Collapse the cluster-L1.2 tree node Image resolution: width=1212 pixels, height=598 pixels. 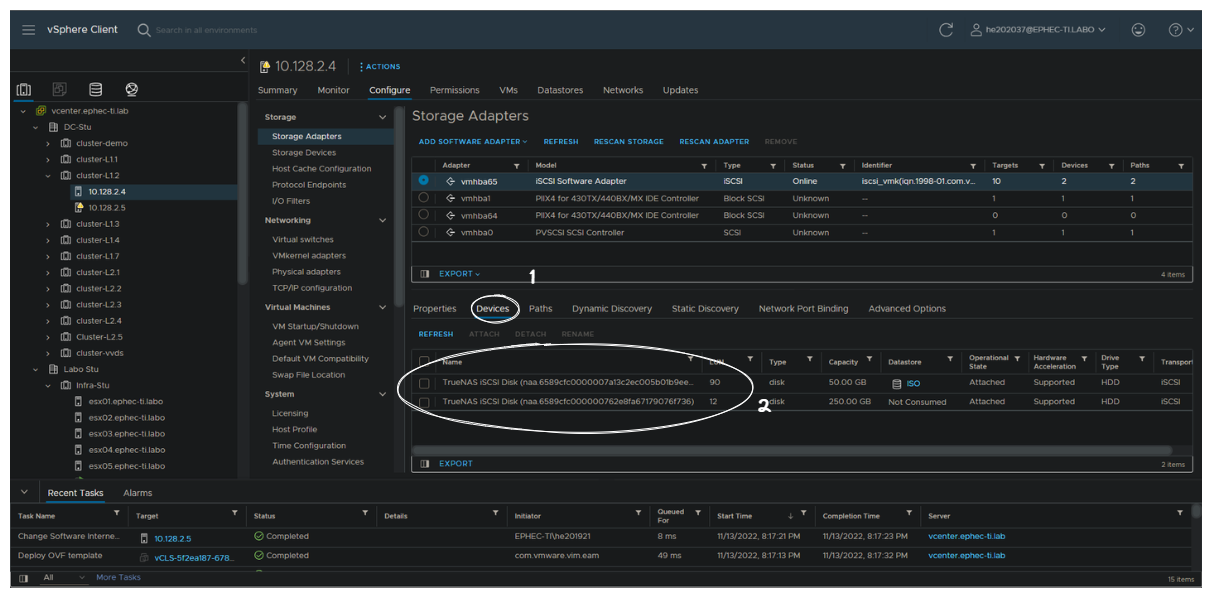[x=47, y=175]
